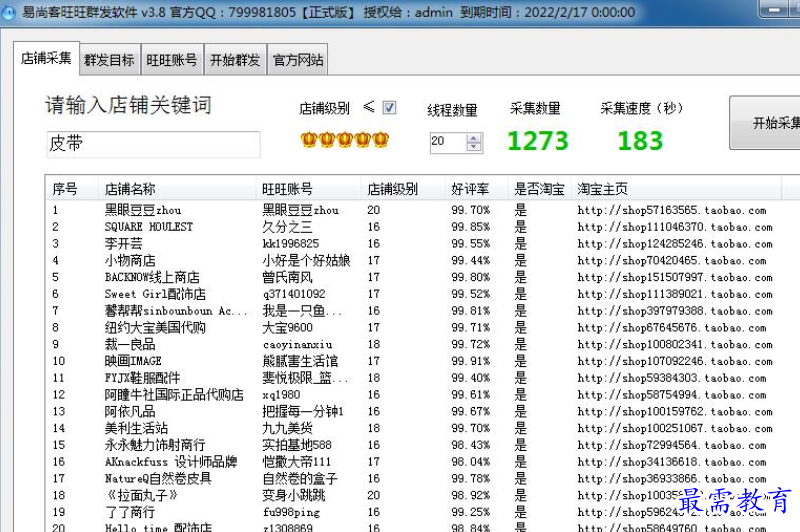Select the 美利生活站 shop row

(136, 428)
